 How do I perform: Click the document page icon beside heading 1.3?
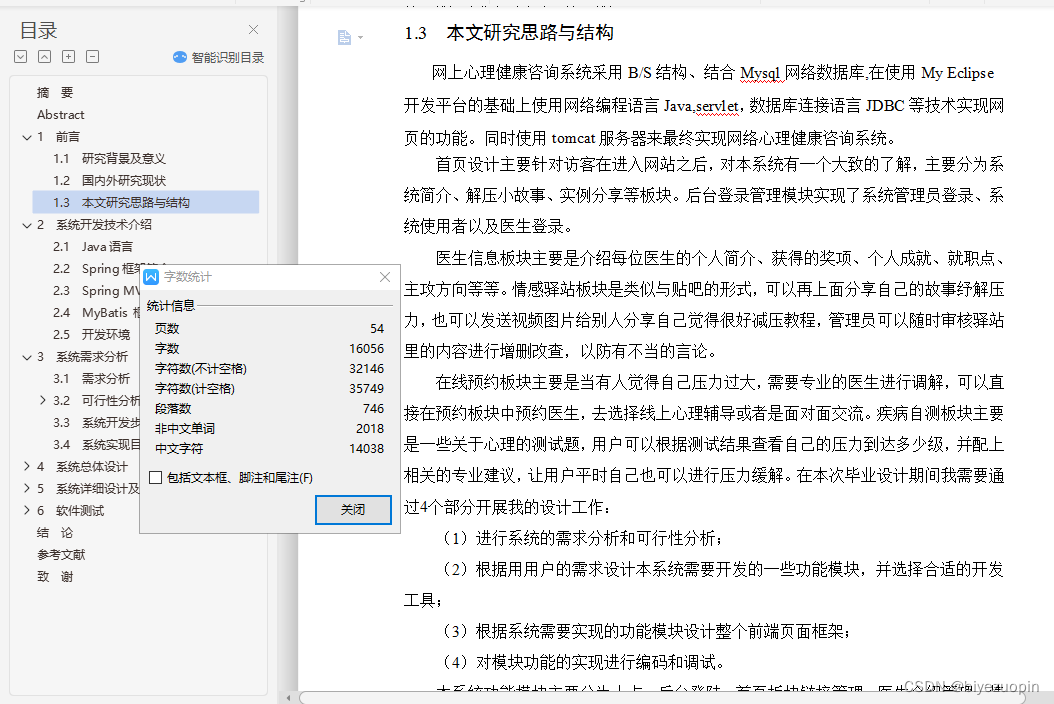point(344,37)
